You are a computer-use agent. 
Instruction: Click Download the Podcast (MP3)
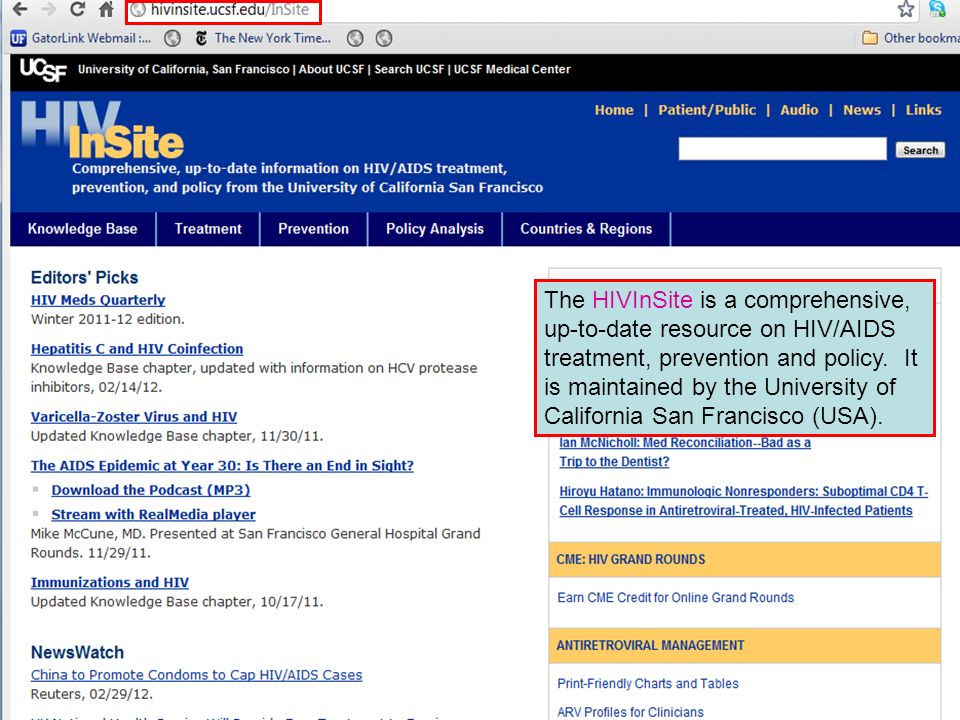[x=151, y=490]
